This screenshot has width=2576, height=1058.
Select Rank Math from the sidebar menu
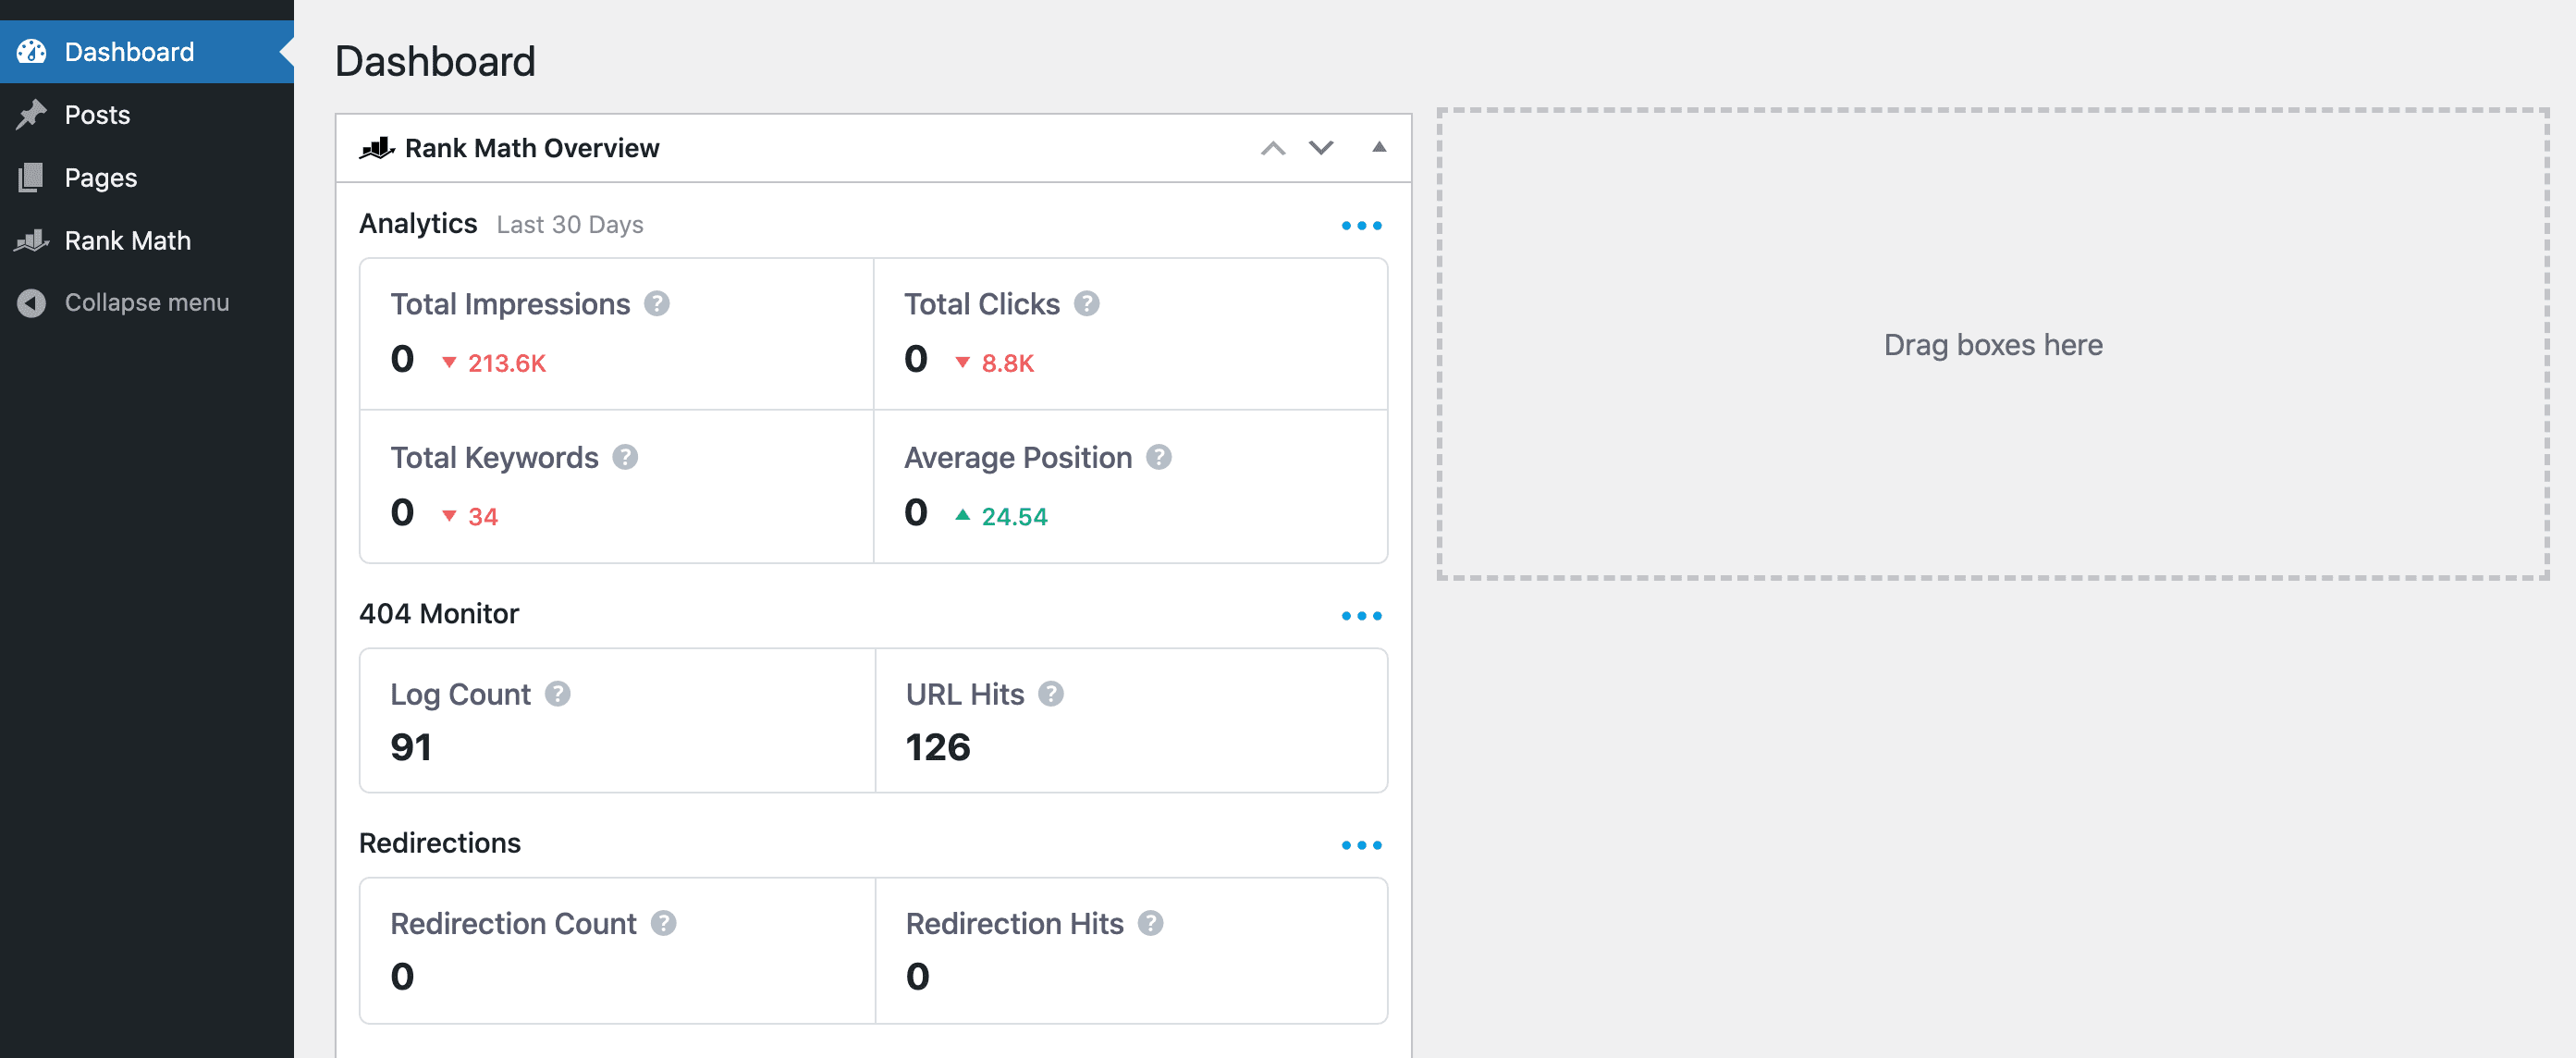click(x=128, y=240)
